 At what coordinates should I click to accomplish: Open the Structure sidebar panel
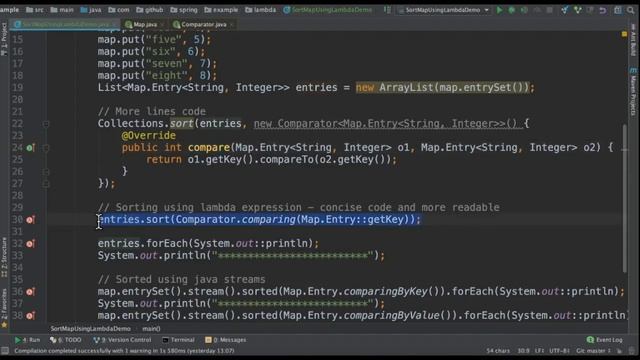point(4,257)
